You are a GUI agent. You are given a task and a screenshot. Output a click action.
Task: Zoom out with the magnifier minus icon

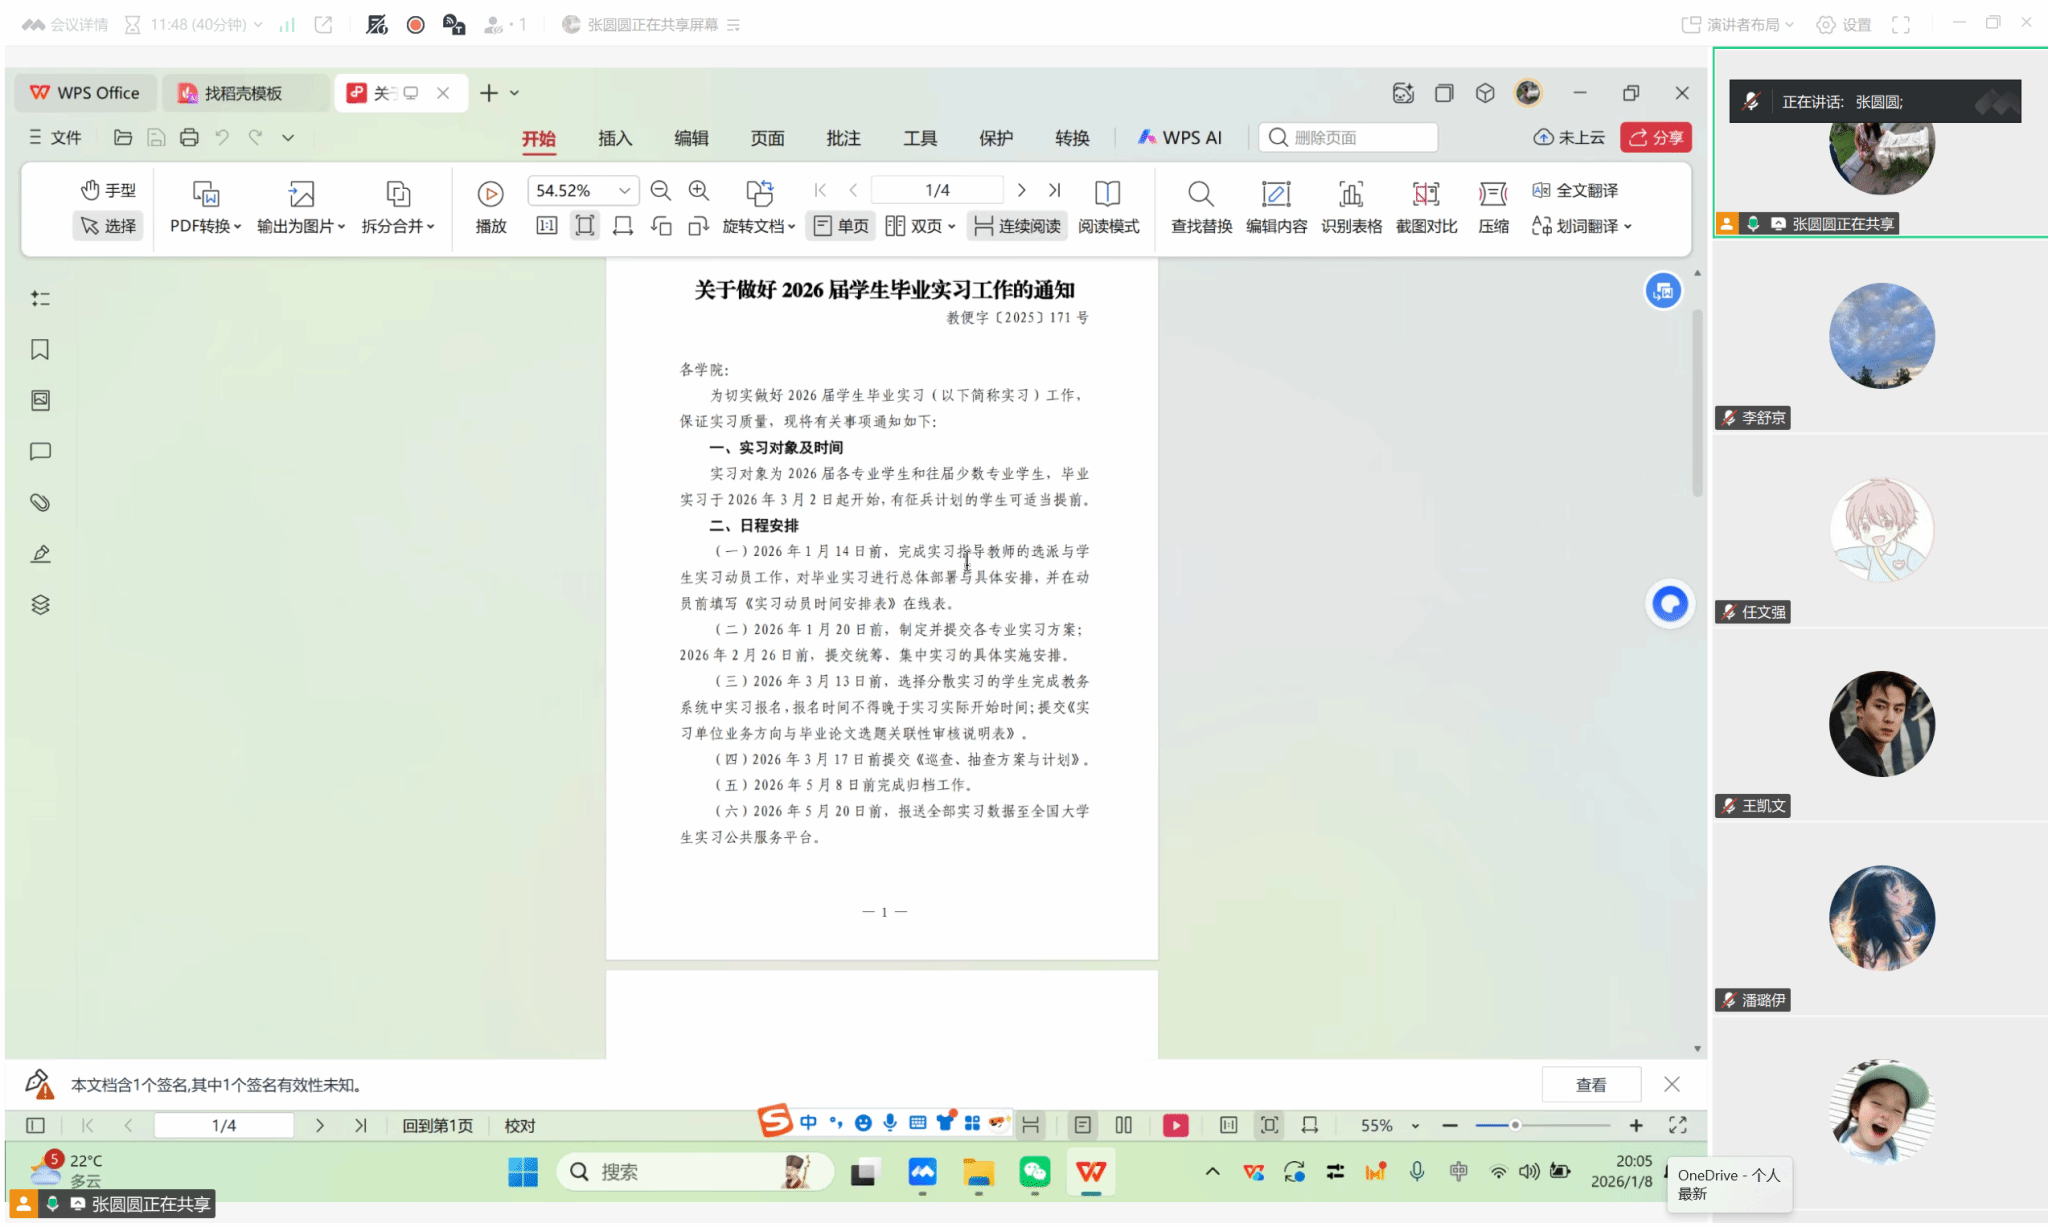click(x=660, y=190)
